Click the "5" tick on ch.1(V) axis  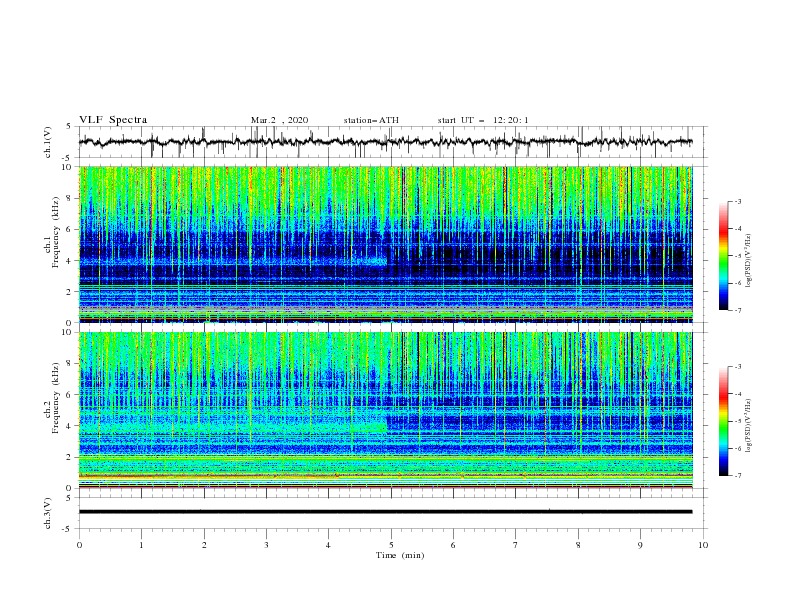pyautogui.click(x=70, y=126)
